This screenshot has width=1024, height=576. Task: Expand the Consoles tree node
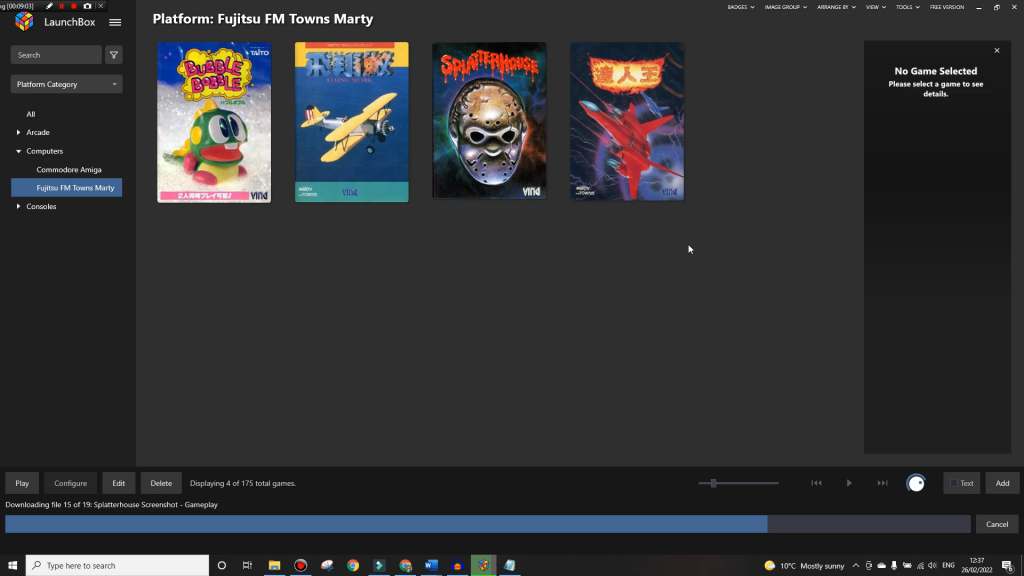click(x=18, y=206)
